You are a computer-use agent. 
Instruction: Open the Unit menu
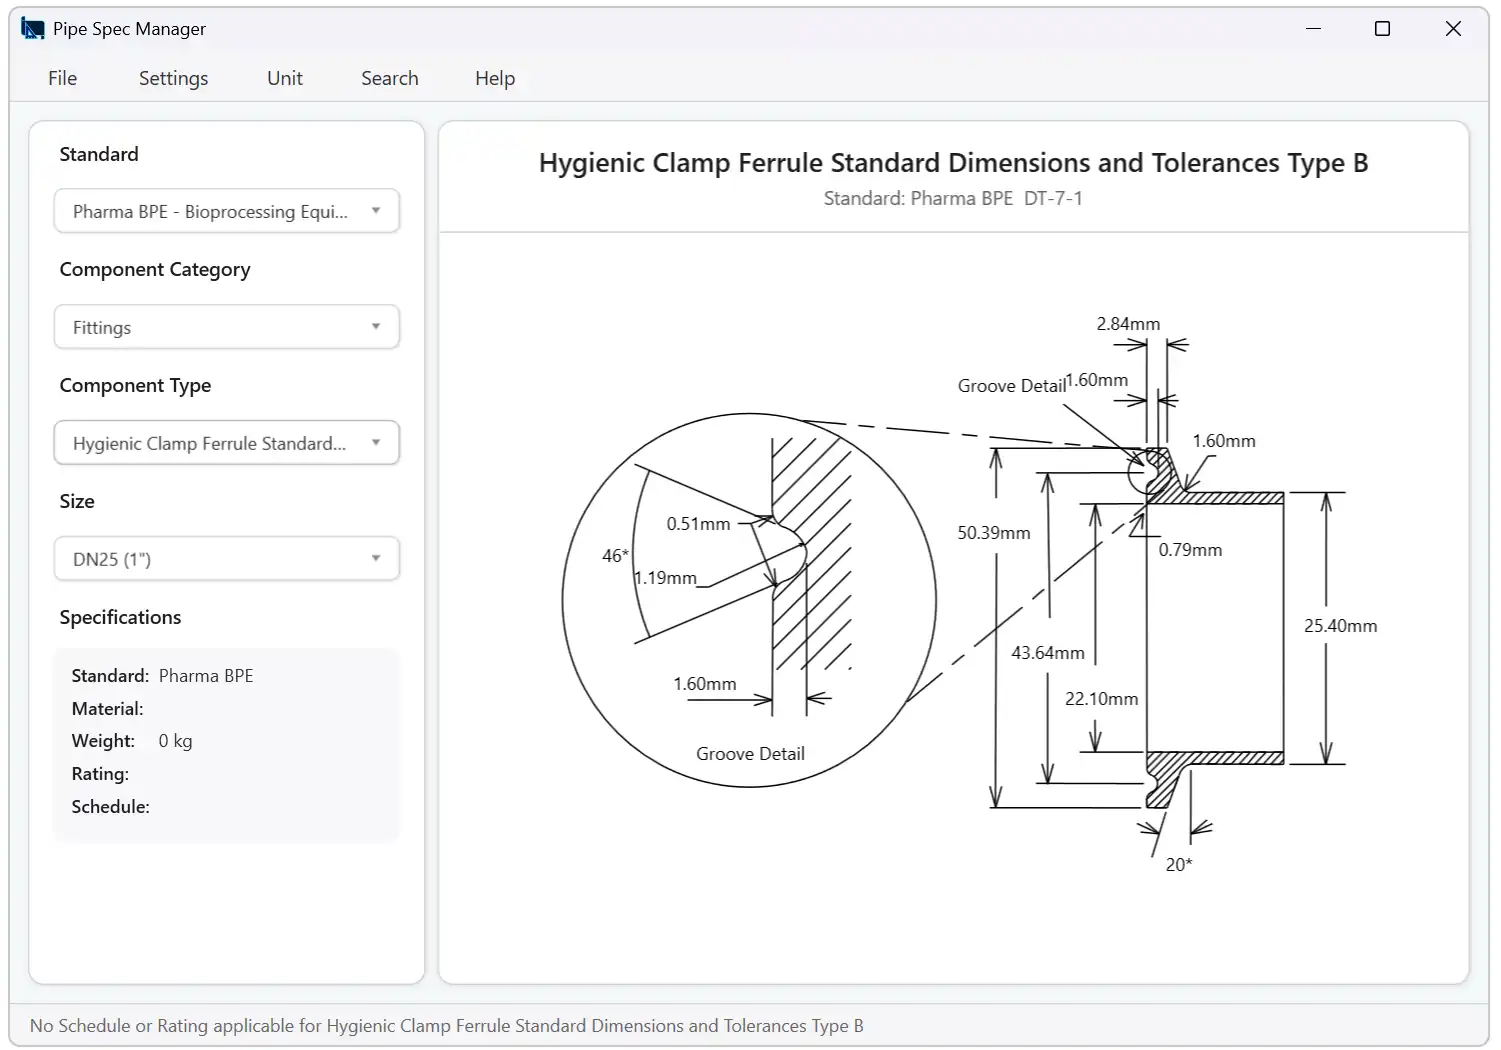(x=285, y=78)
